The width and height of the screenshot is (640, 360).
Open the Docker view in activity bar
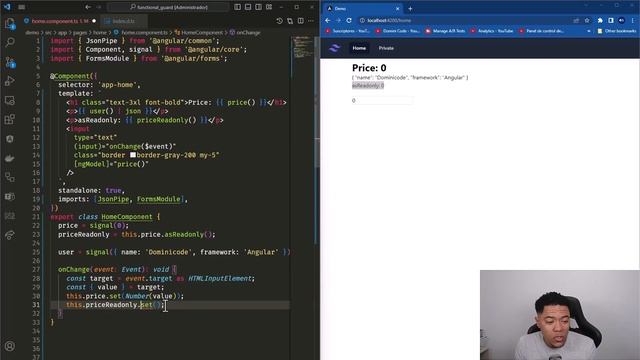tap(10, 158)
